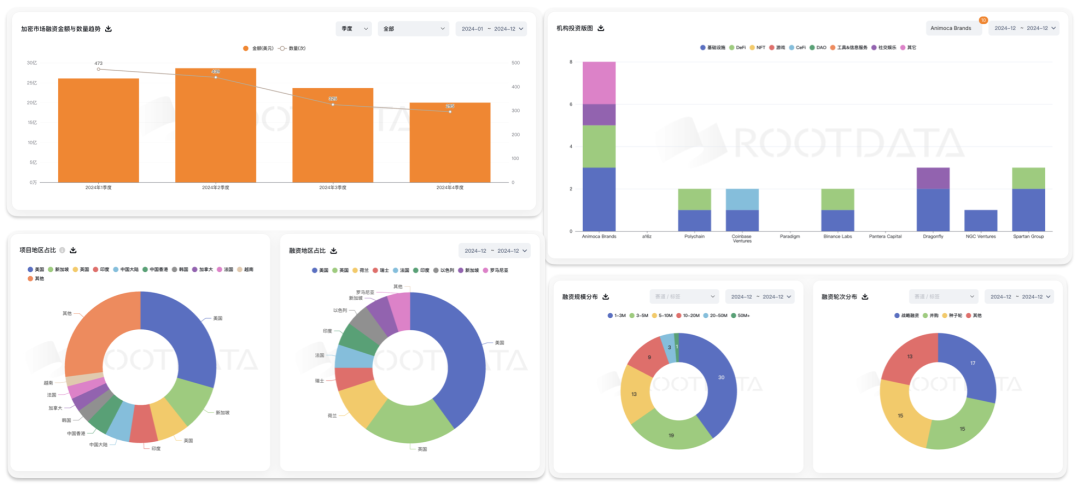This screenshot has width=1080, height=489.
Task: Download the 融资轮次分布 chart
Action: pos(864,297)
